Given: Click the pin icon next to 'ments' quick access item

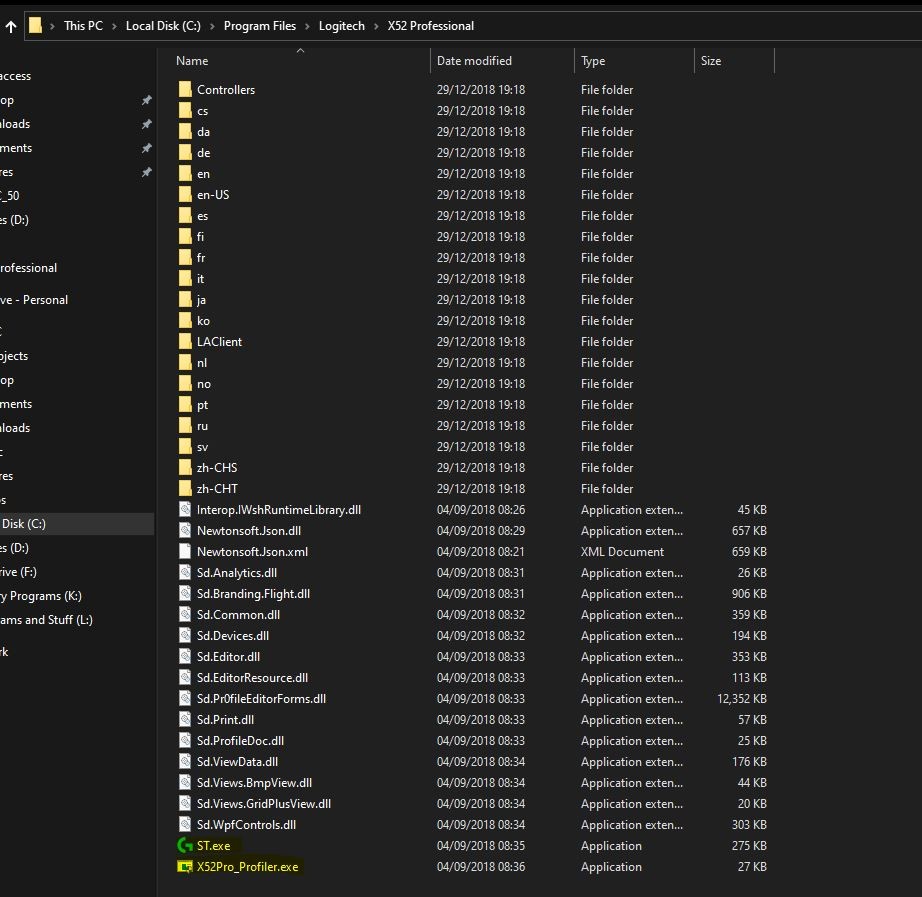Looking at the screenshot, I should point(146,148).
